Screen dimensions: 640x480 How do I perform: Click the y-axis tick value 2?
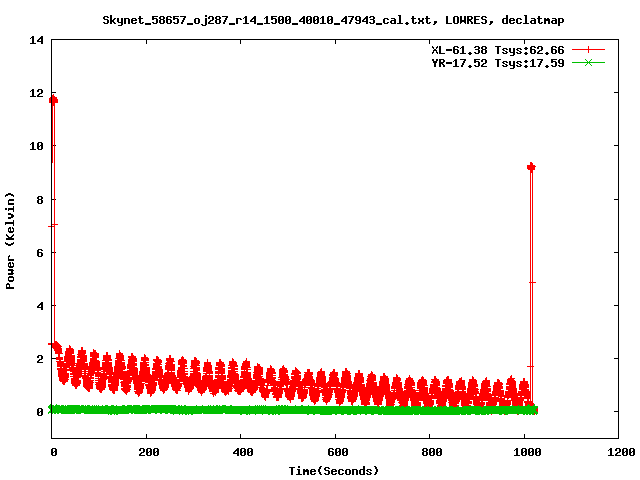(40, 359)
